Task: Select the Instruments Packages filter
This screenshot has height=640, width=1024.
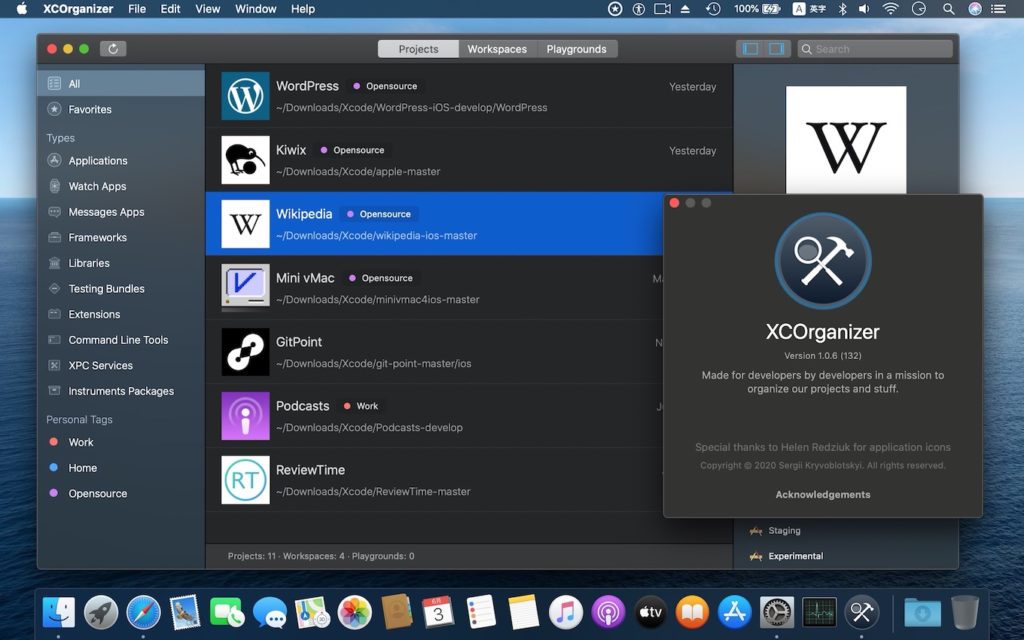Action: click(x=121, y=391)
